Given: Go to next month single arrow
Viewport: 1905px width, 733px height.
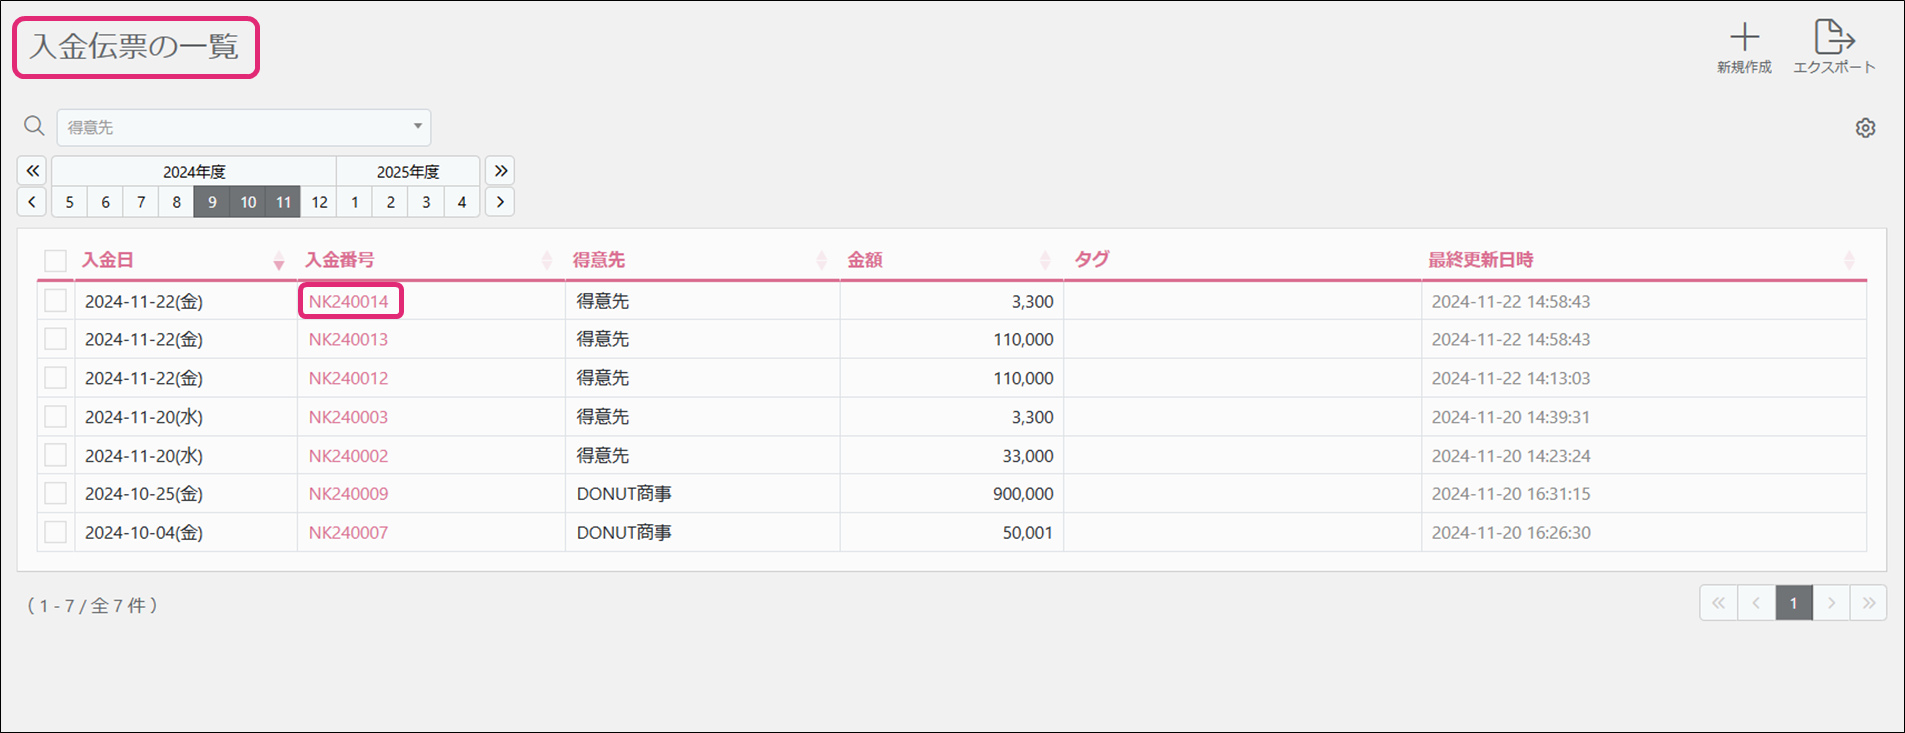Looking at the screenshot, I should [x=500, y=202].
